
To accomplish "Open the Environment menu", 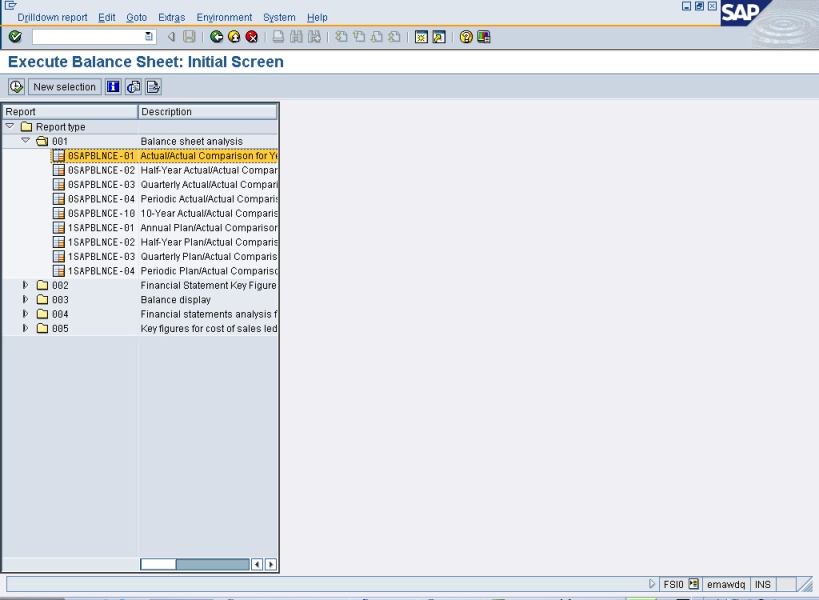I will click(224, 18).
